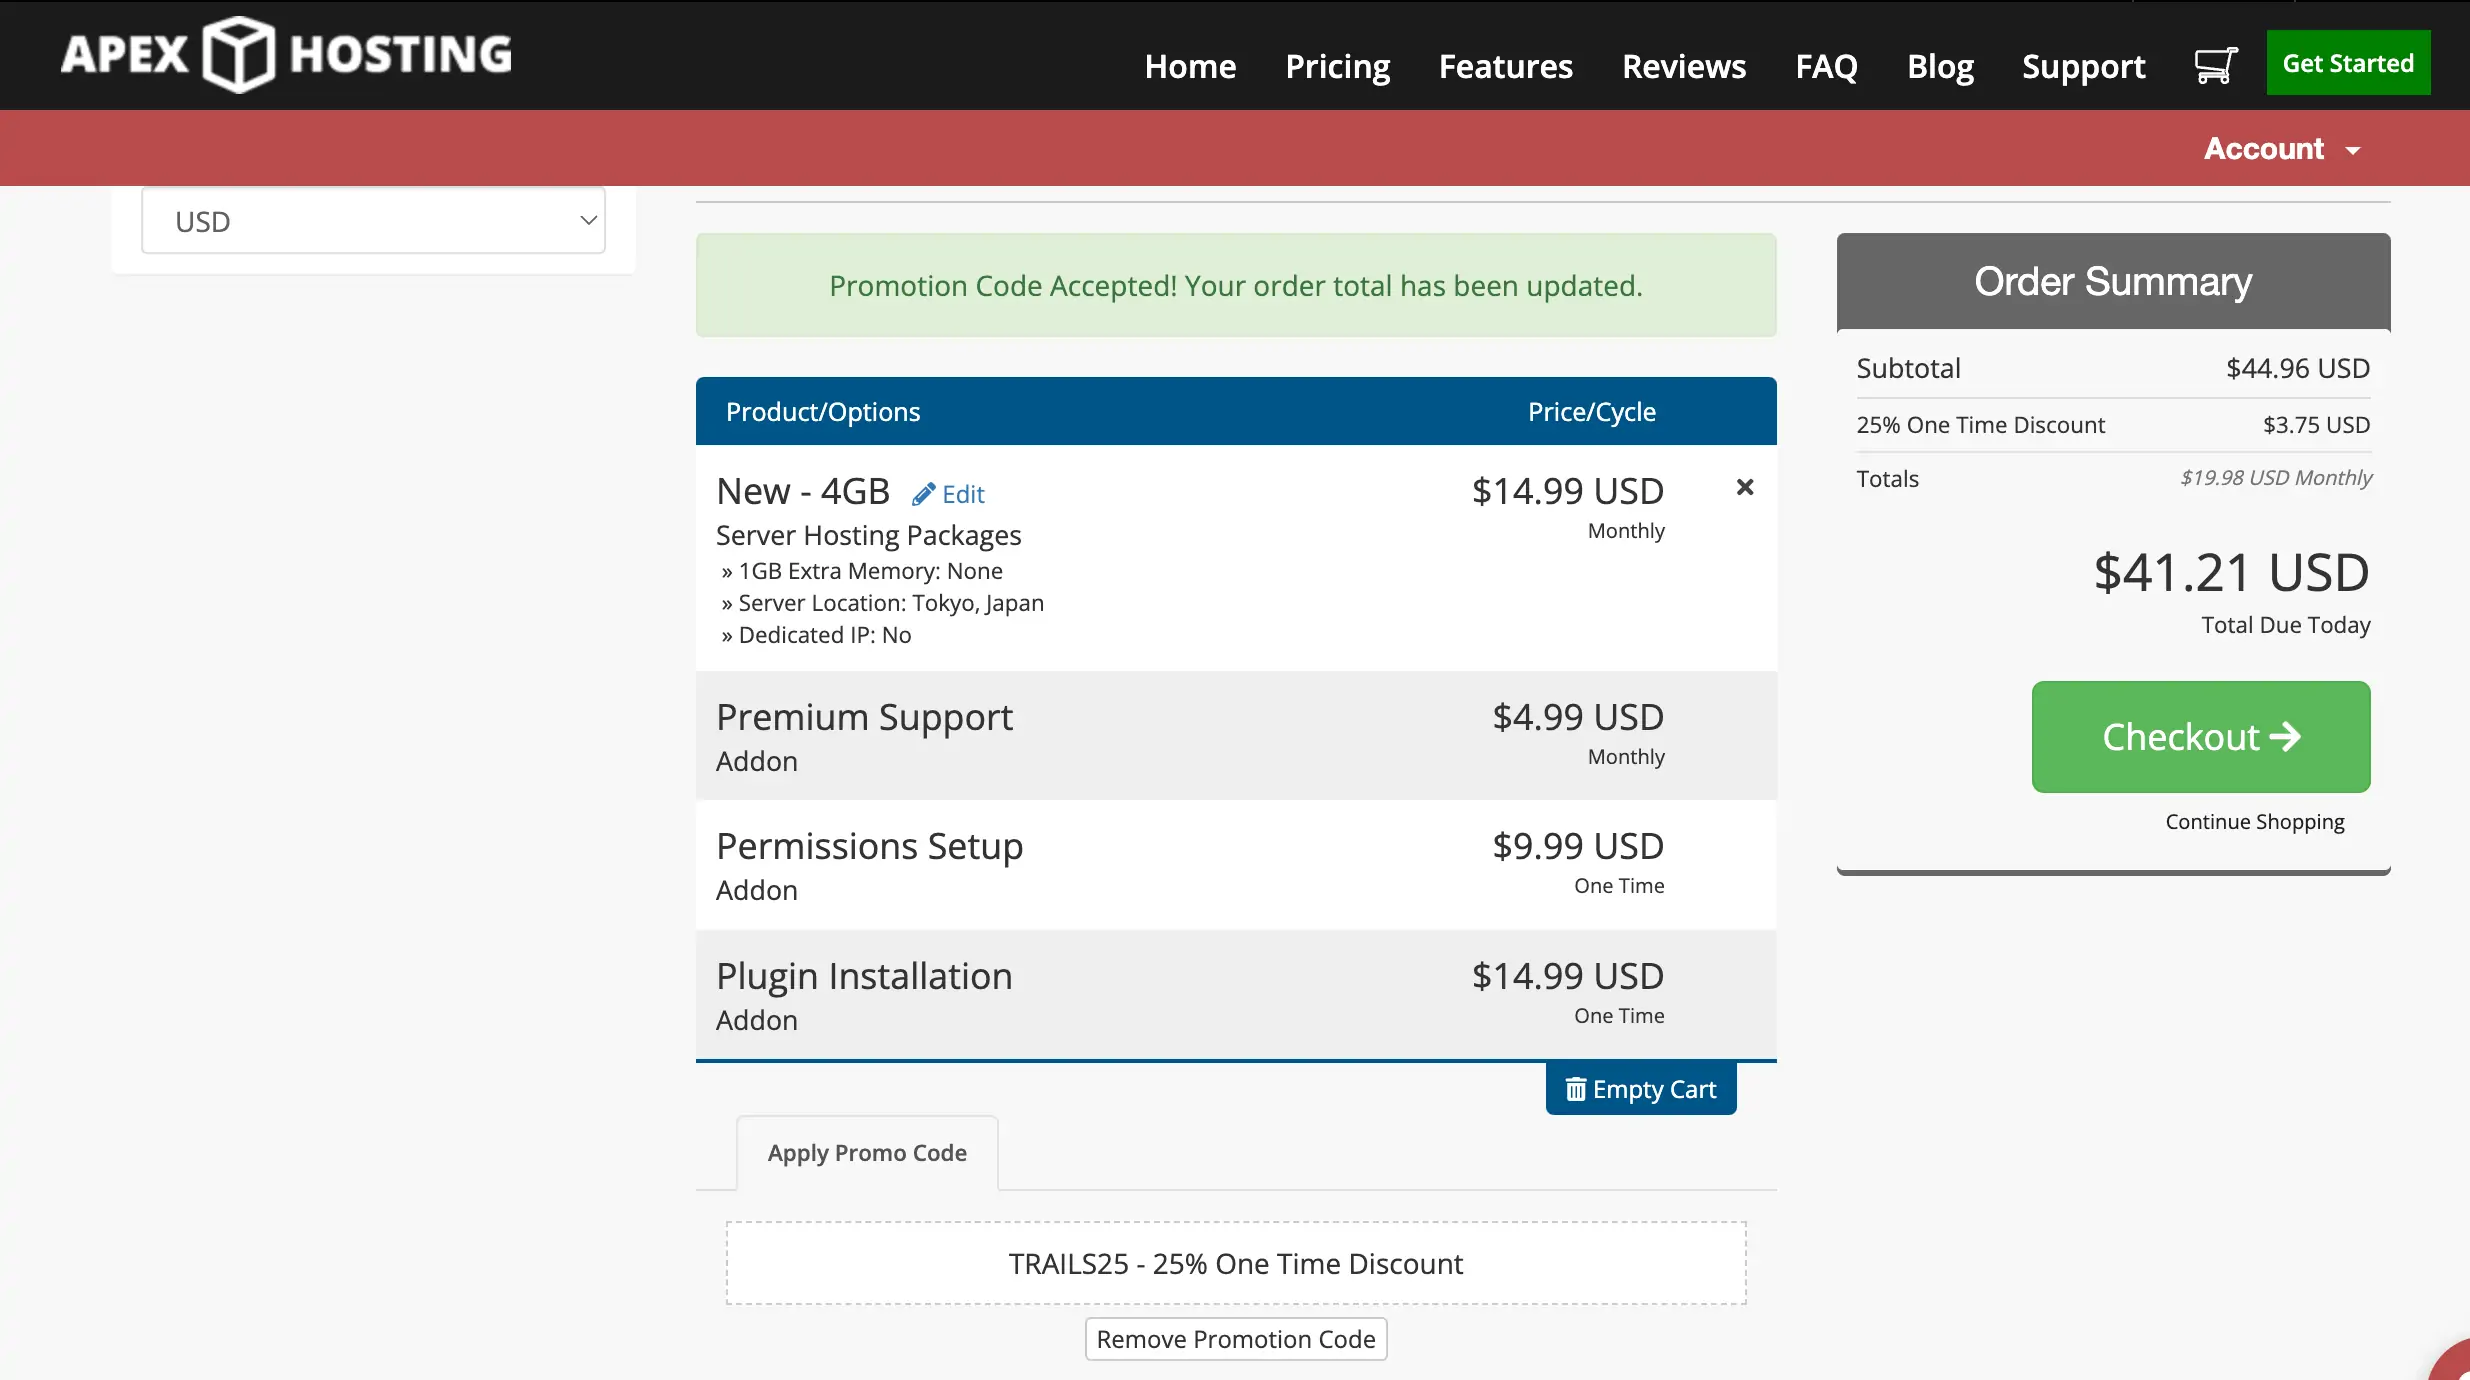Go to the Pricing page

pyautogui.click(x=1337, y=66)
